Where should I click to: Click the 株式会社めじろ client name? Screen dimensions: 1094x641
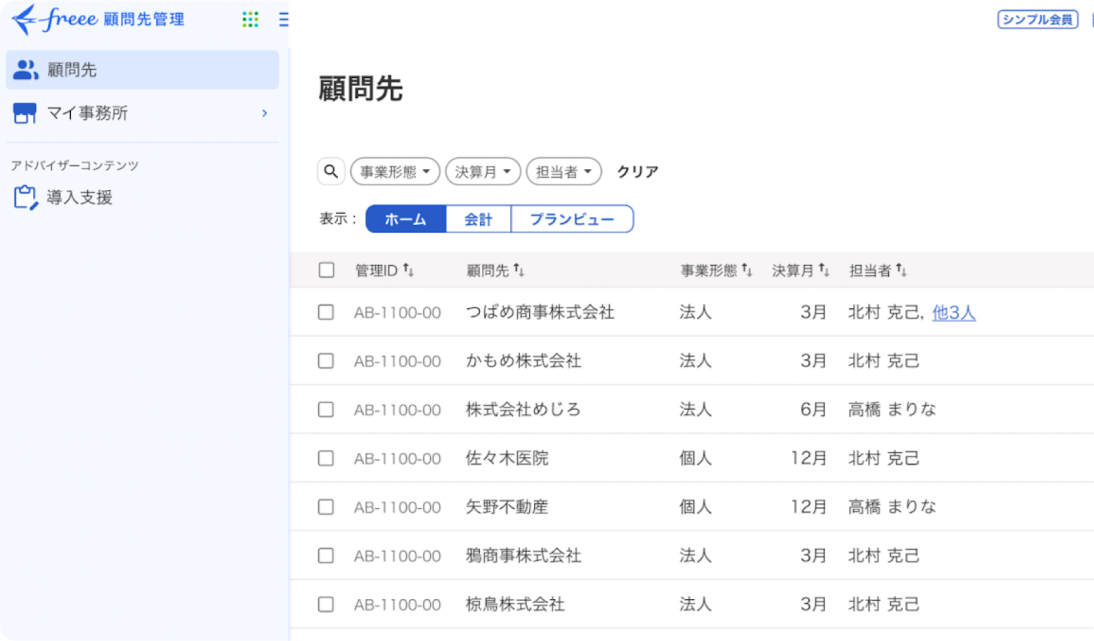coord(523,409)
